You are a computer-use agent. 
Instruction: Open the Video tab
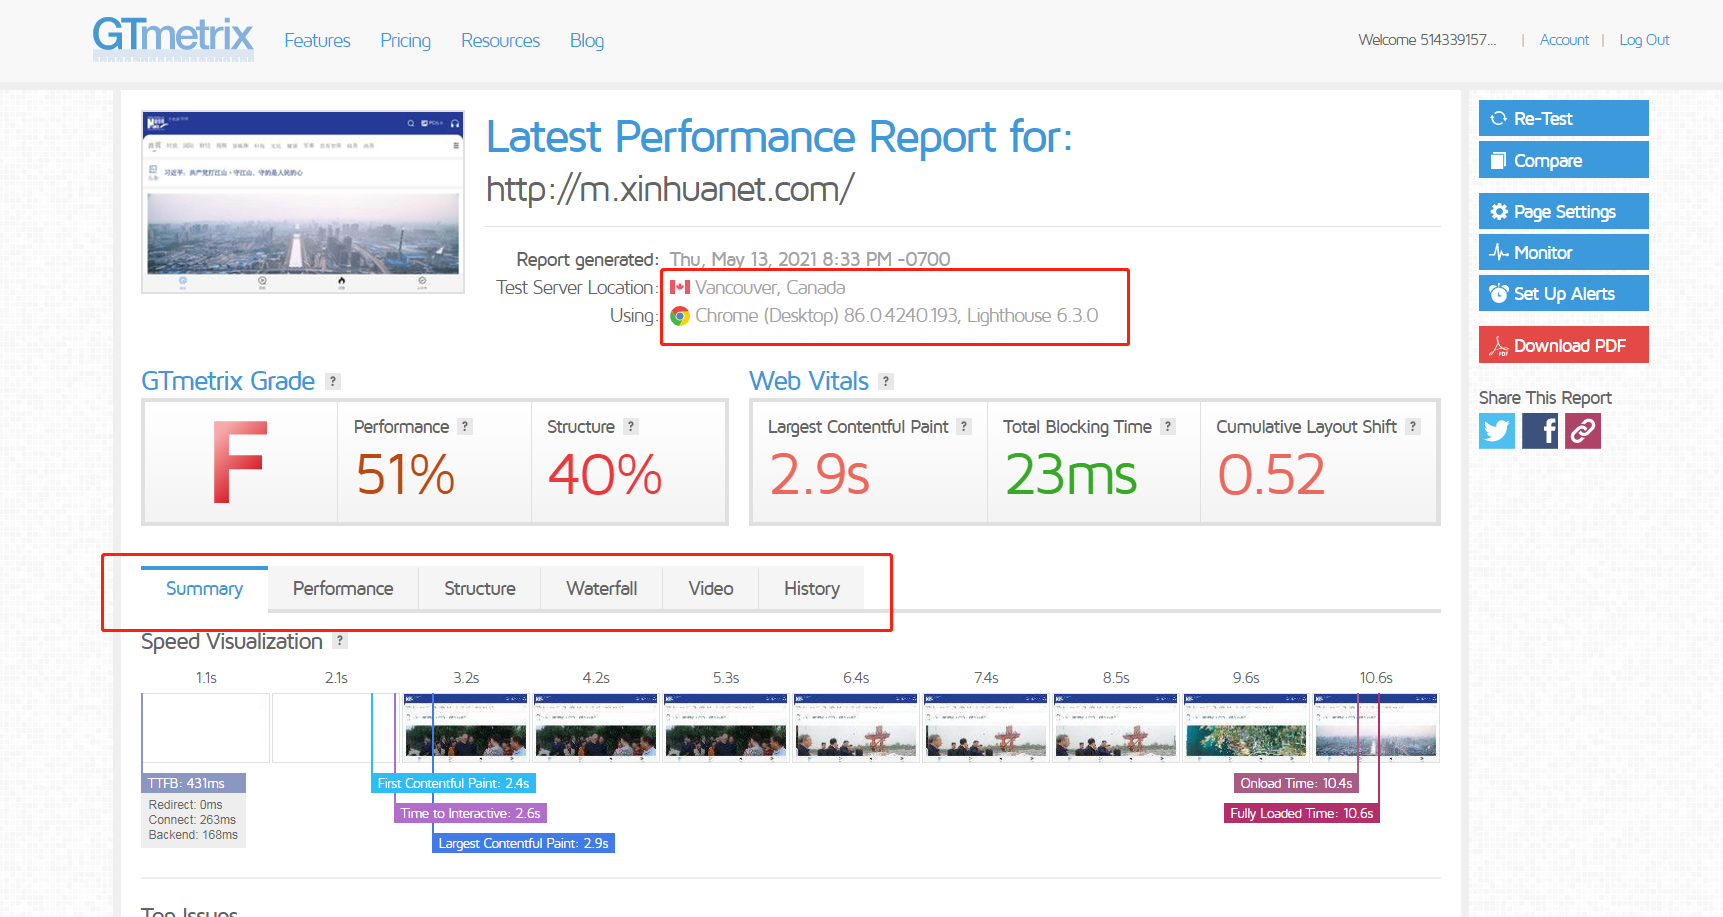point(711,588)
